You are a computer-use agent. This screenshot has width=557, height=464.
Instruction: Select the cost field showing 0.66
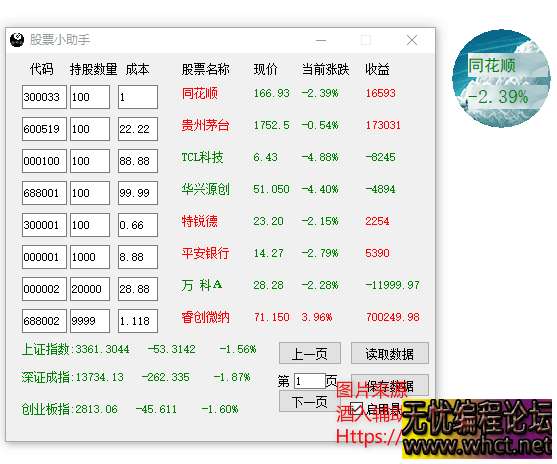click(138, 225)
